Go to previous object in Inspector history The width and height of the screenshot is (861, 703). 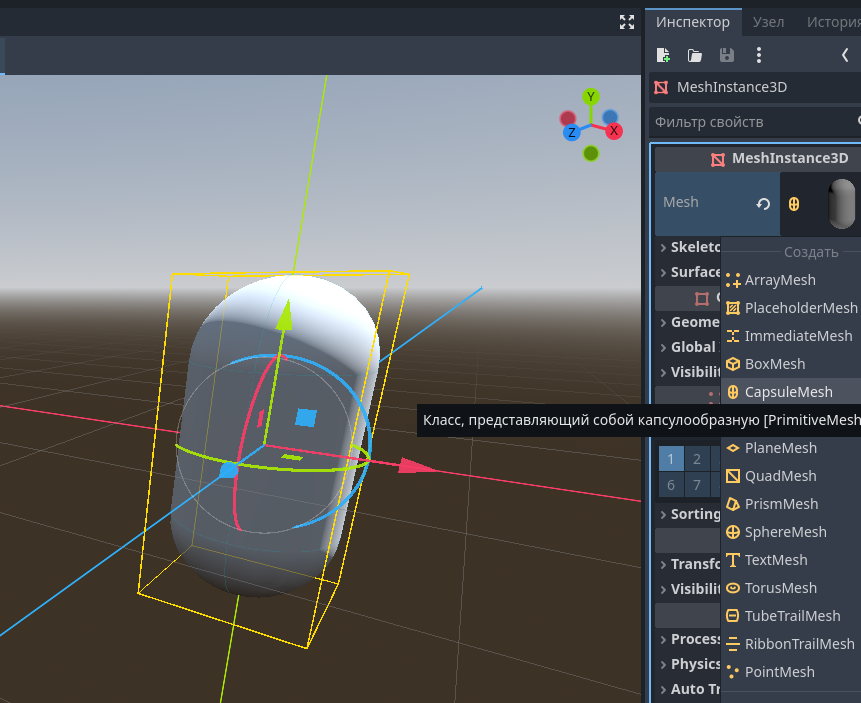click(x=845, y=55)
